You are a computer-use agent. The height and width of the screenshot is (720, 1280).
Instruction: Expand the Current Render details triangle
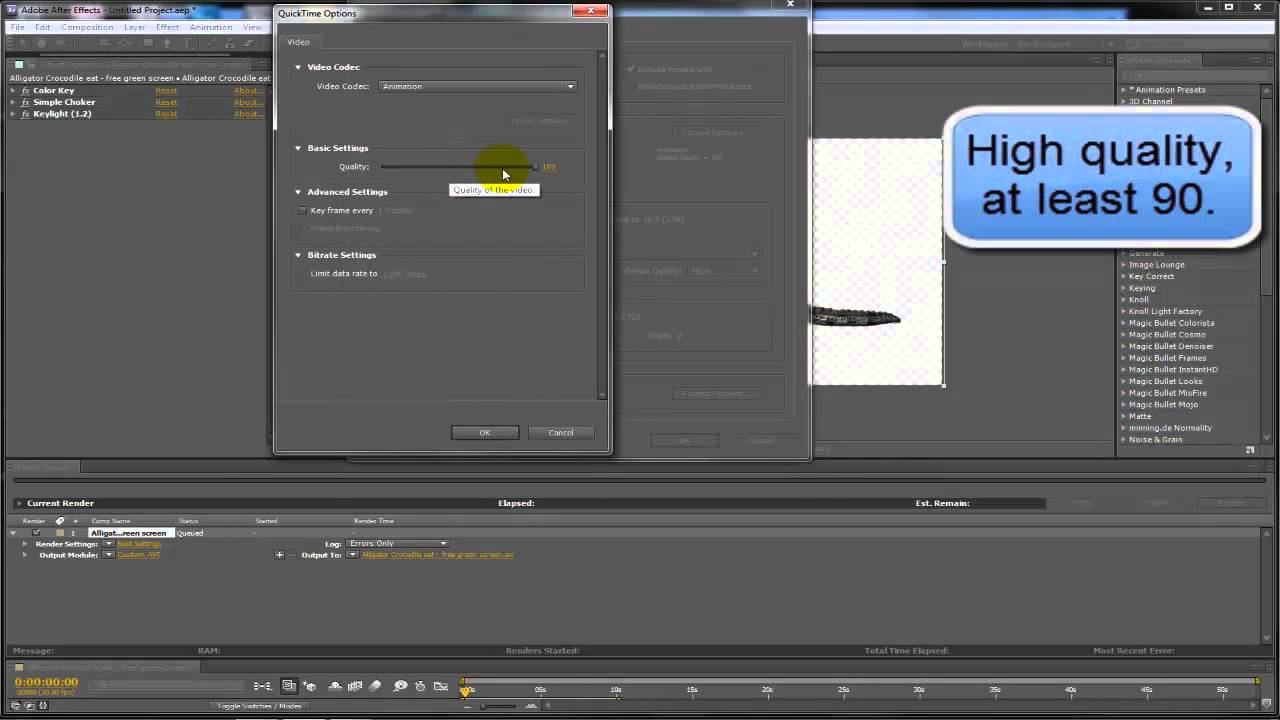click(x=18, y=503)
